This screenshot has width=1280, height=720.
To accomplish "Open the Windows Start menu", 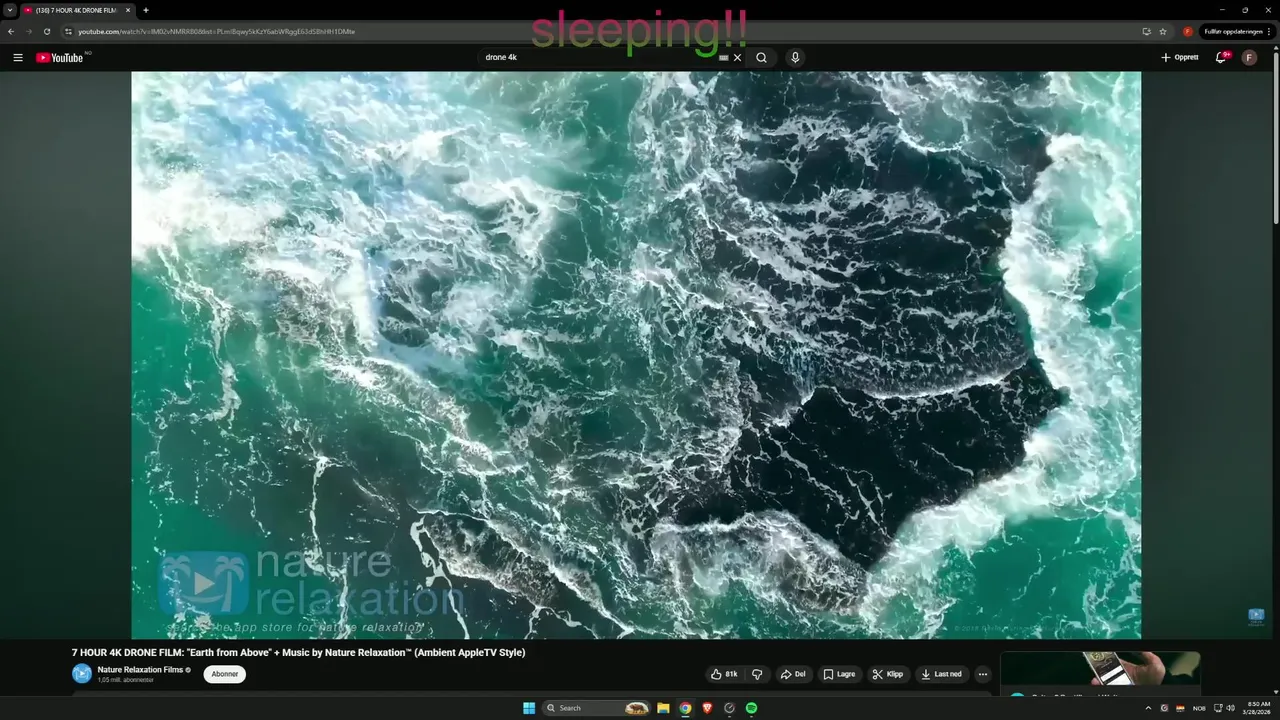I will click(x=529, y=708).
